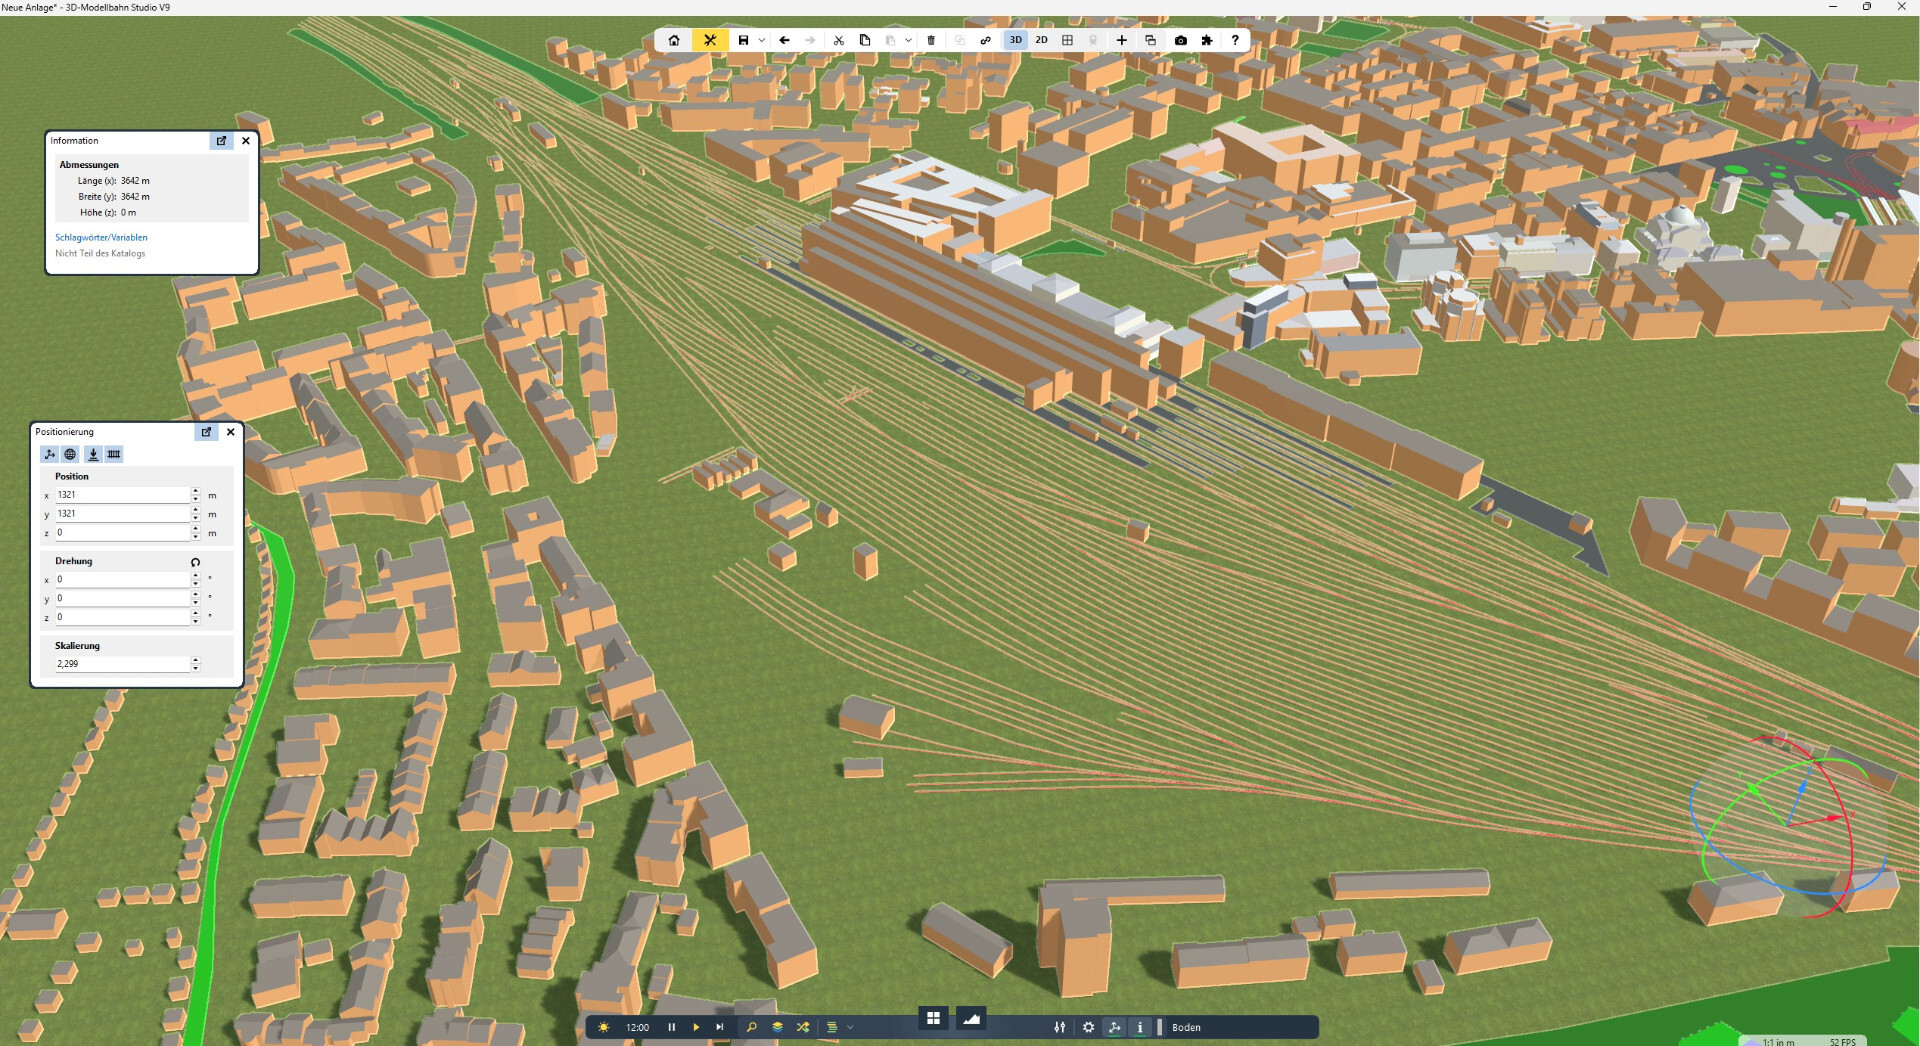Decrease Position y with the down stepper
This screenshot has width=1920, height=1046.
(196, 518)
